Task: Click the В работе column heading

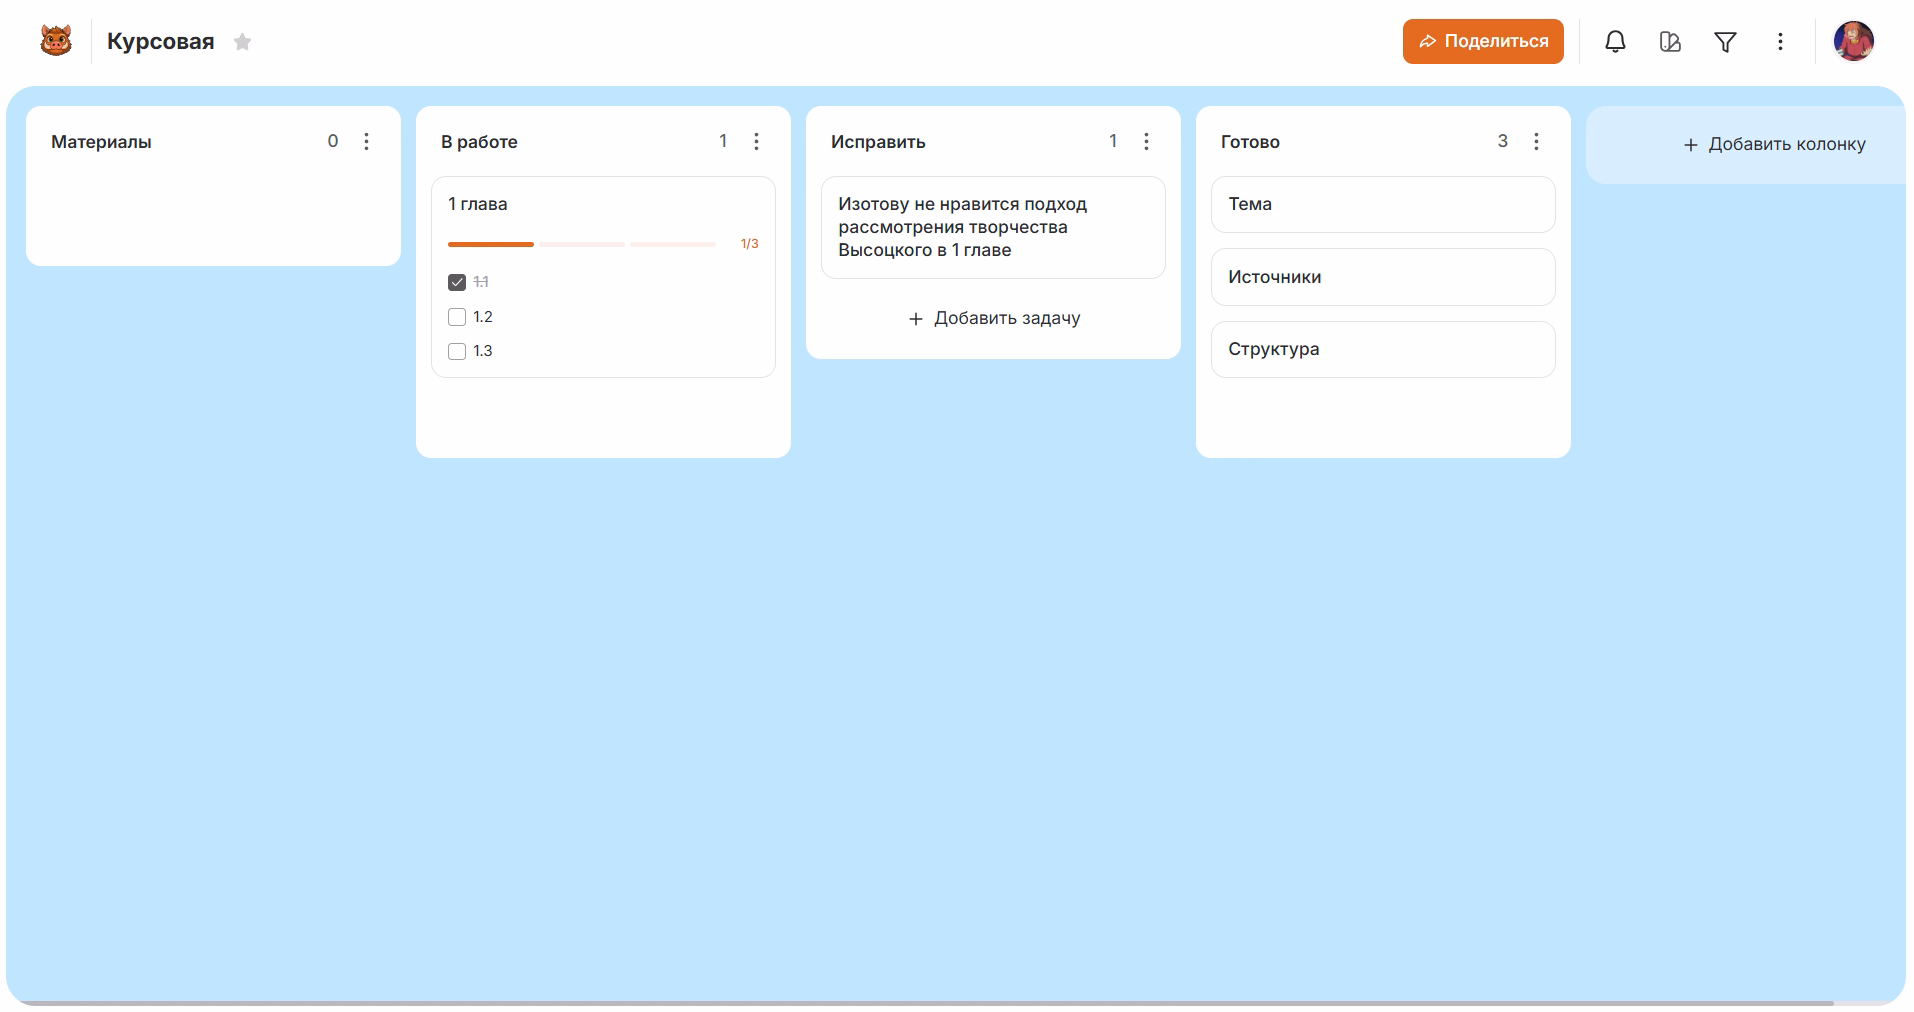Action: pos(479,142)
